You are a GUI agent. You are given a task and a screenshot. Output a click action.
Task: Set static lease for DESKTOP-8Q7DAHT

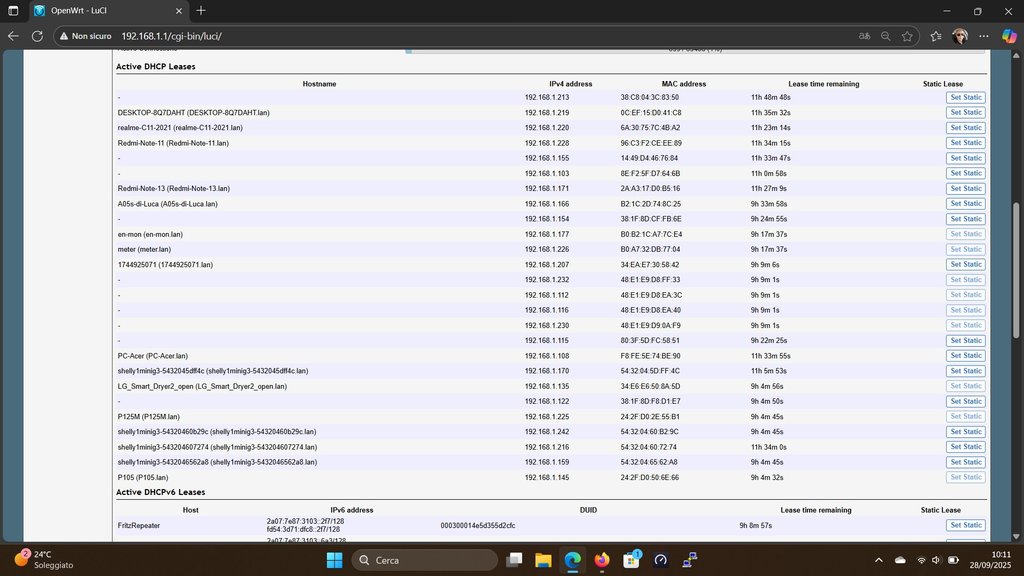966,112
